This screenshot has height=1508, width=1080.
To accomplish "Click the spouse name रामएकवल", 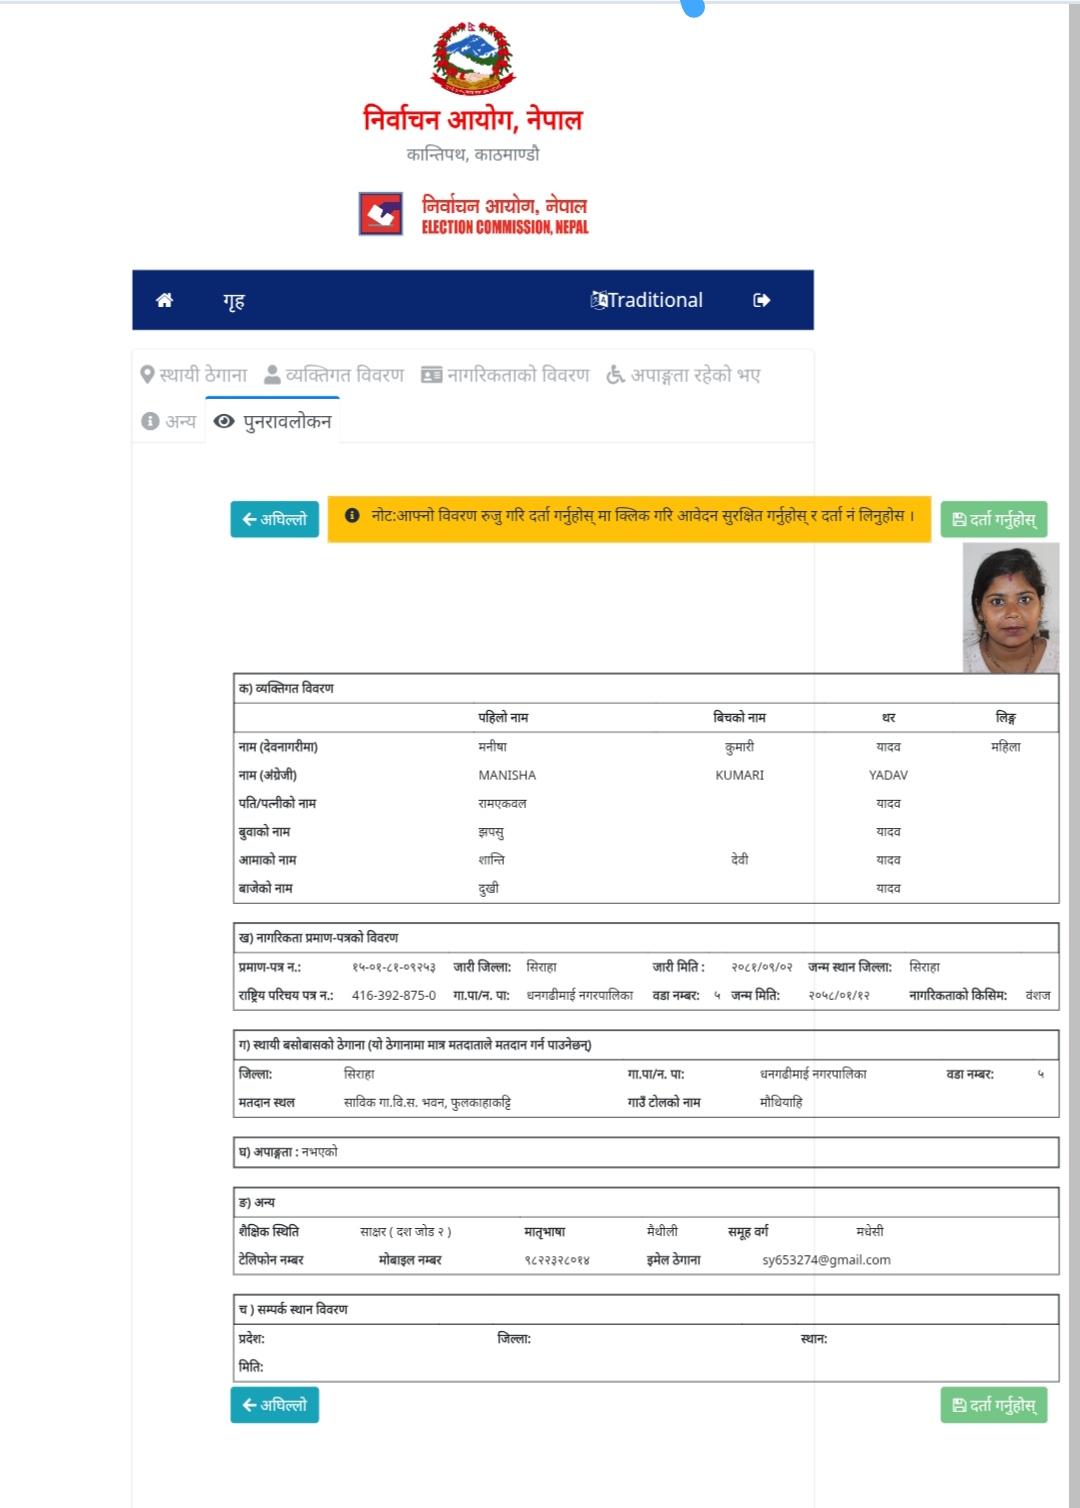I will (502, 803).
